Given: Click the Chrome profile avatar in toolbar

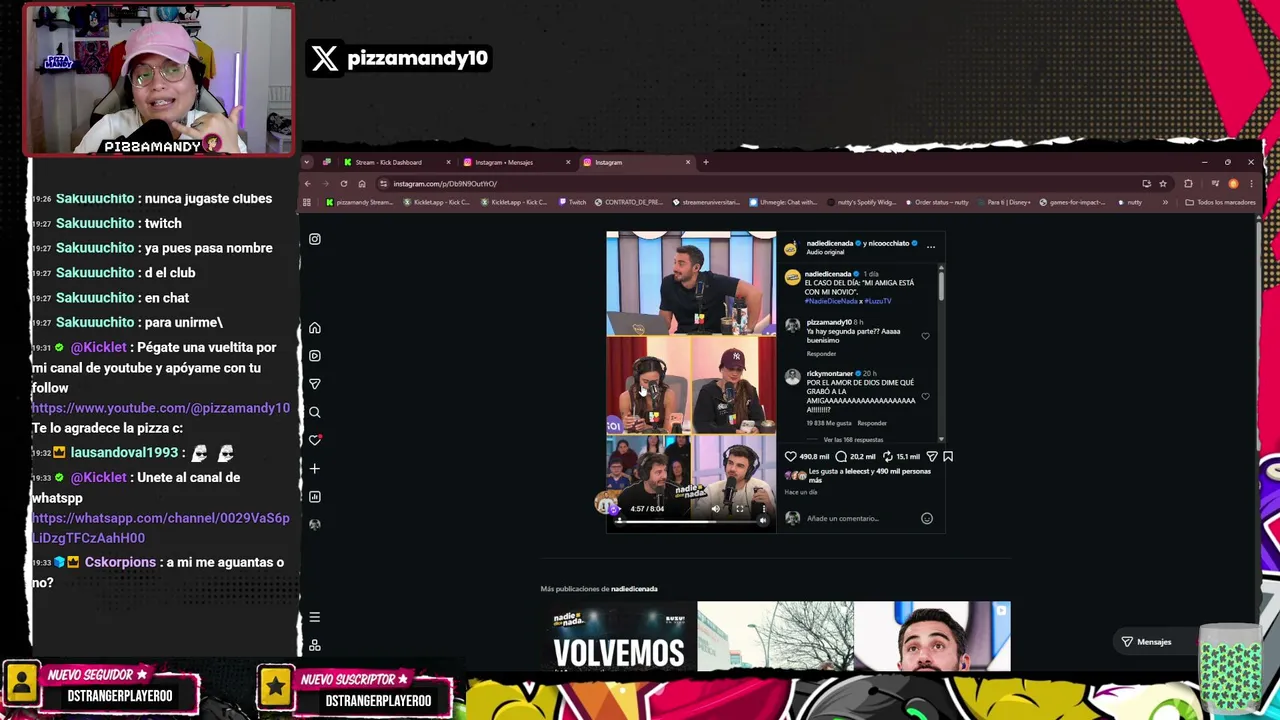Looking at the screenshot, I should (x=1233, y=184).
